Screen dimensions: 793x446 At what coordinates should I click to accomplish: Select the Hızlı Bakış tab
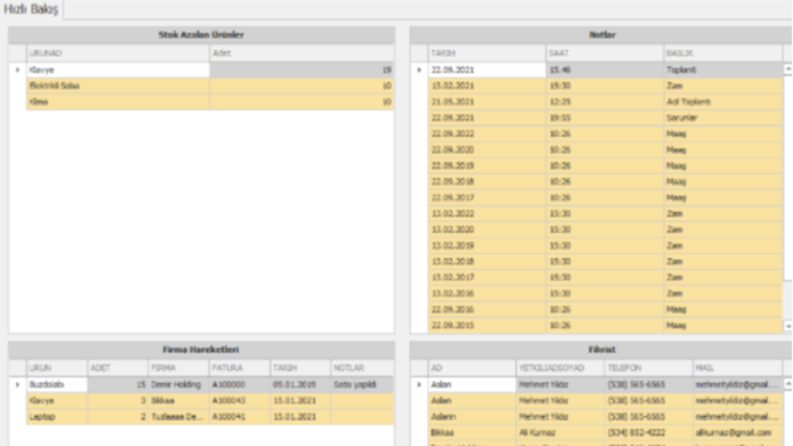pos(31,9)
